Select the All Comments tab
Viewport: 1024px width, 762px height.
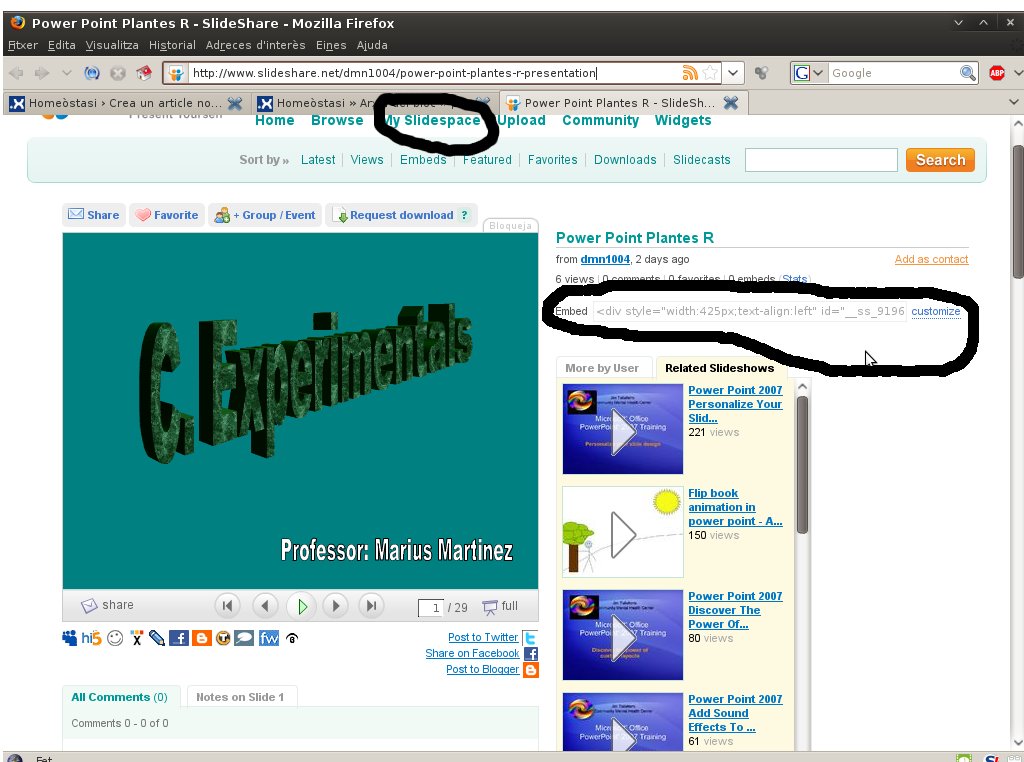120,697
